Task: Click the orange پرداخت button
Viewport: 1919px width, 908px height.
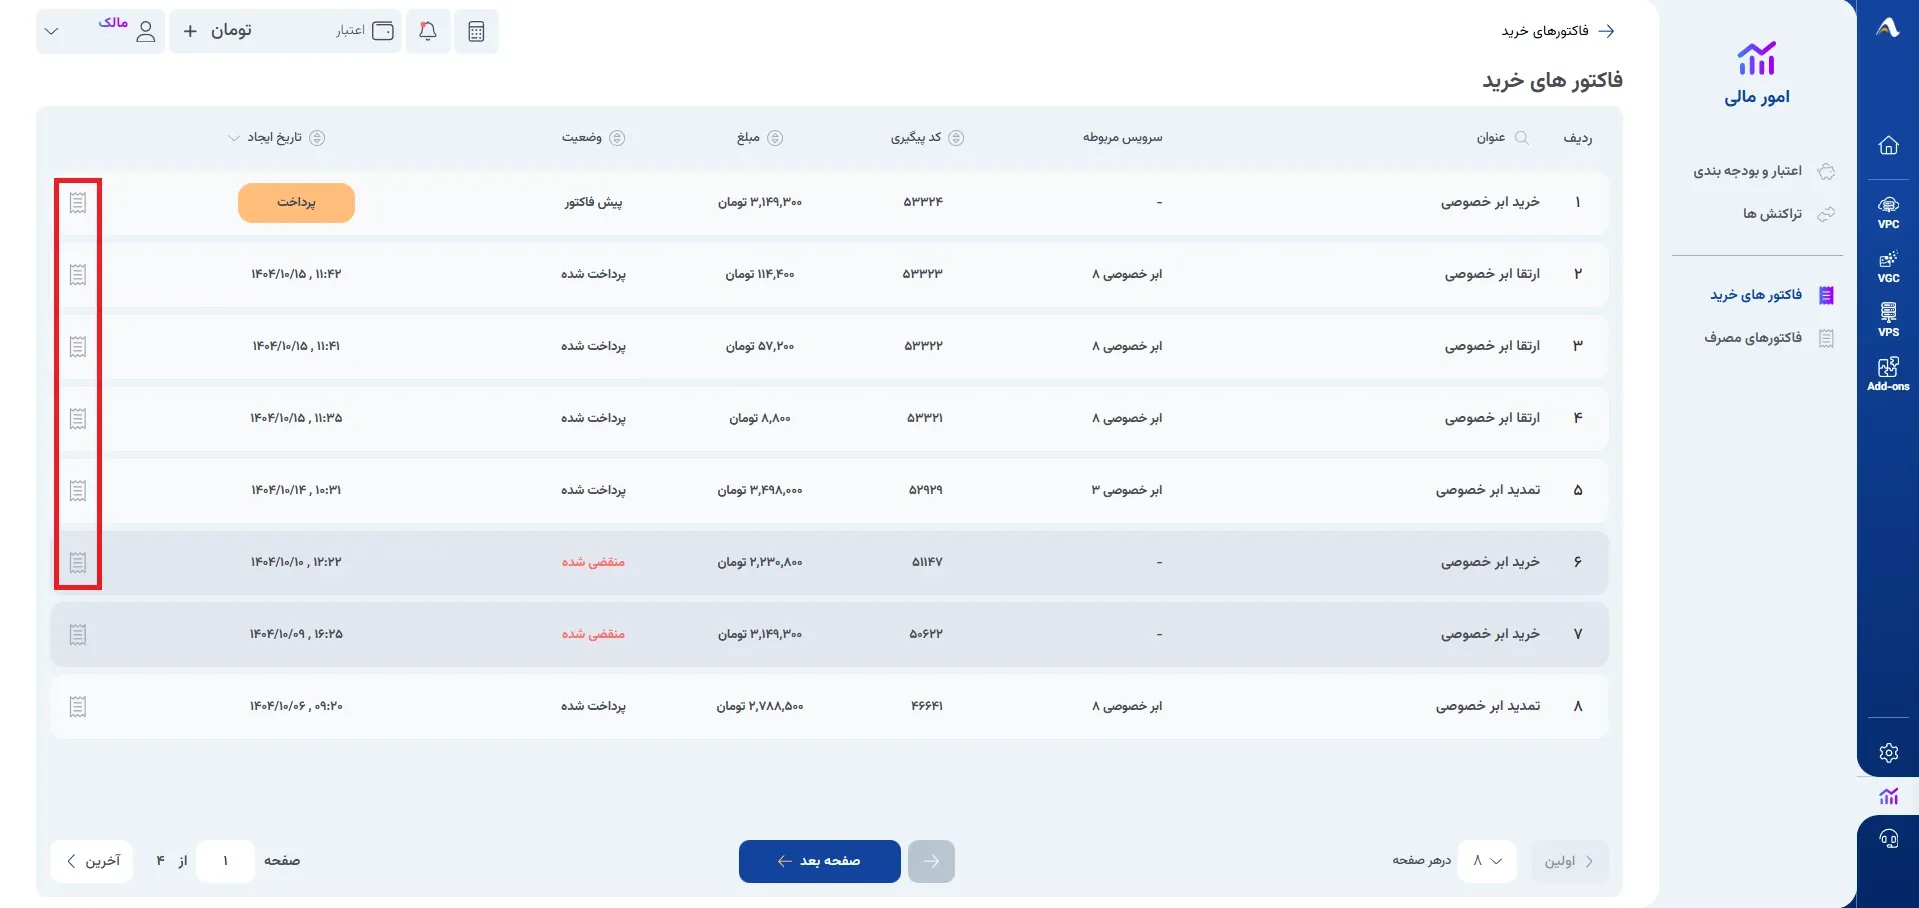Action: click(x=296, y=203)
